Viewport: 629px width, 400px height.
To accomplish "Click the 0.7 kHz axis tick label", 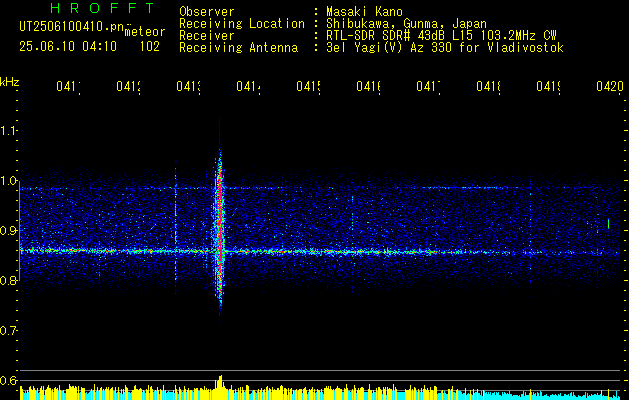I will (8, 331).
